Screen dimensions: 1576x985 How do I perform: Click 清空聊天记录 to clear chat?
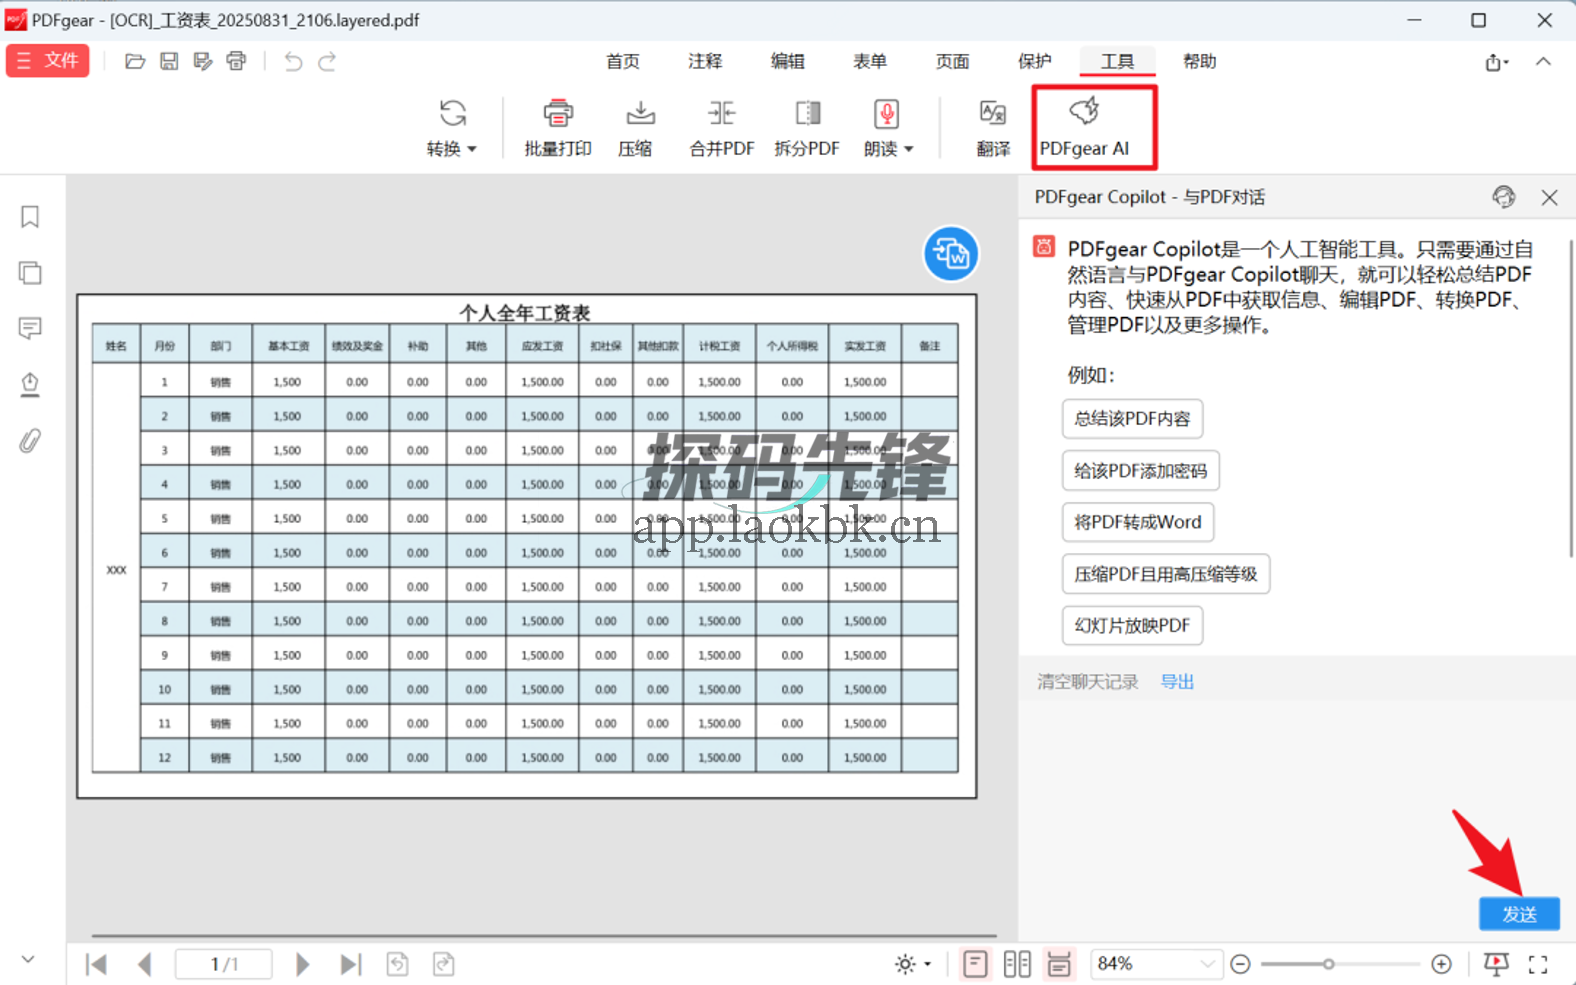pyautogui.click(x=1088, y=682)
